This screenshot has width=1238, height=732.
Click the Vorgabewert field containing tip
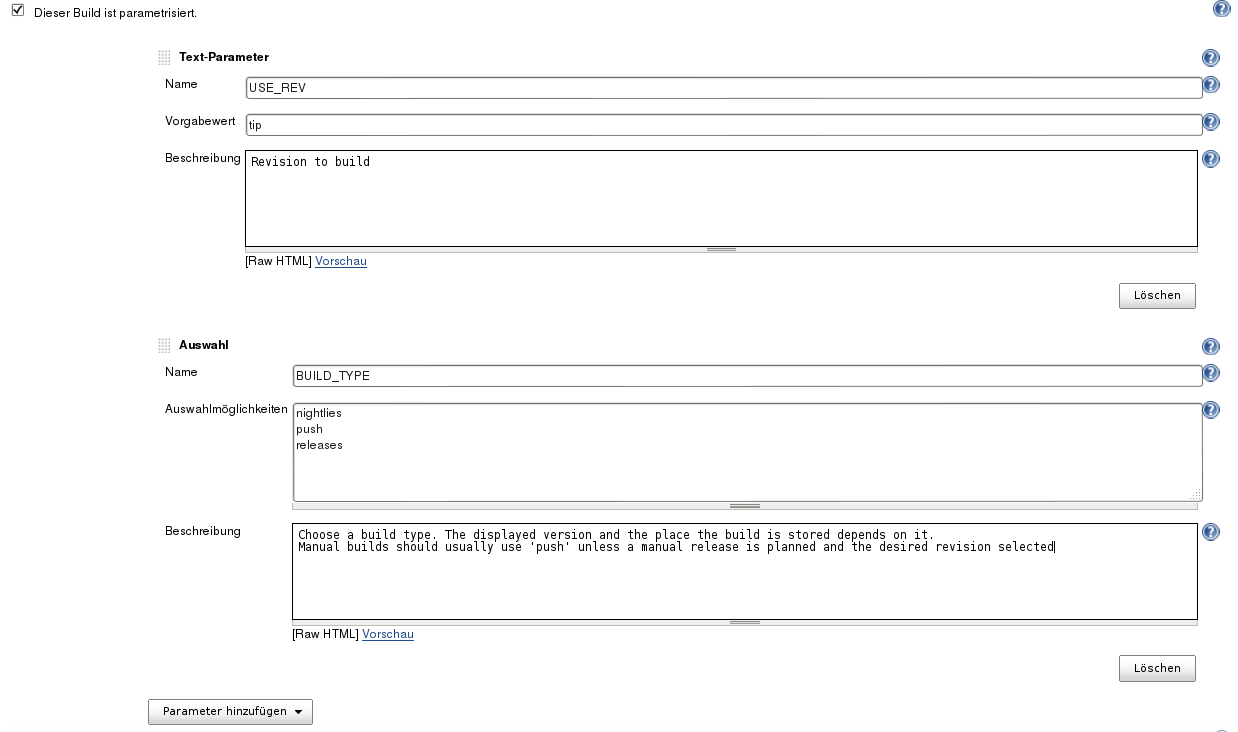coord(722,125)
